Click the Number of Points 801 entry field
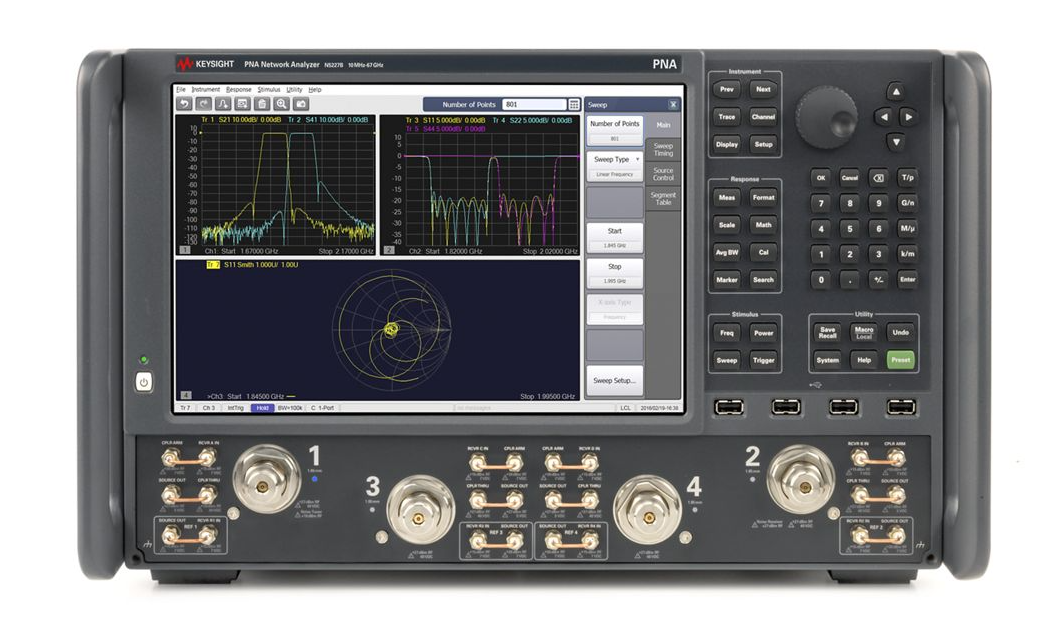1042x636 pixels. [534, 104]
